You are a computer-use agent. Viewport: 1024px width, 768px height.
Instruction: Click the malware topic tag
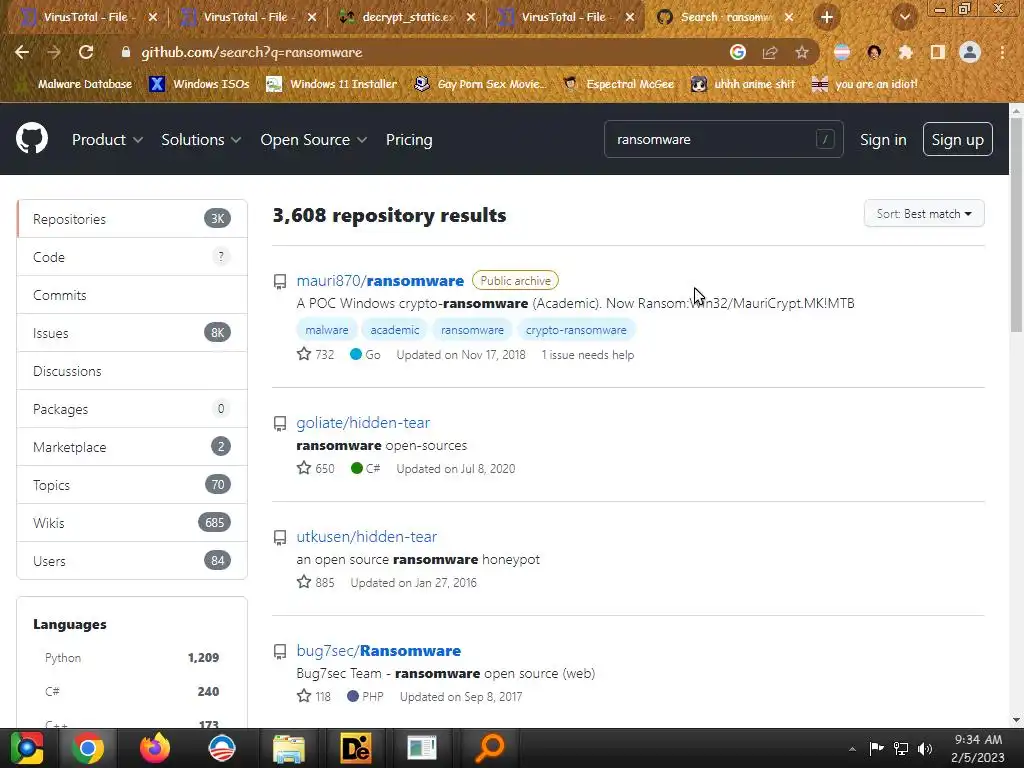pos(327,330)
